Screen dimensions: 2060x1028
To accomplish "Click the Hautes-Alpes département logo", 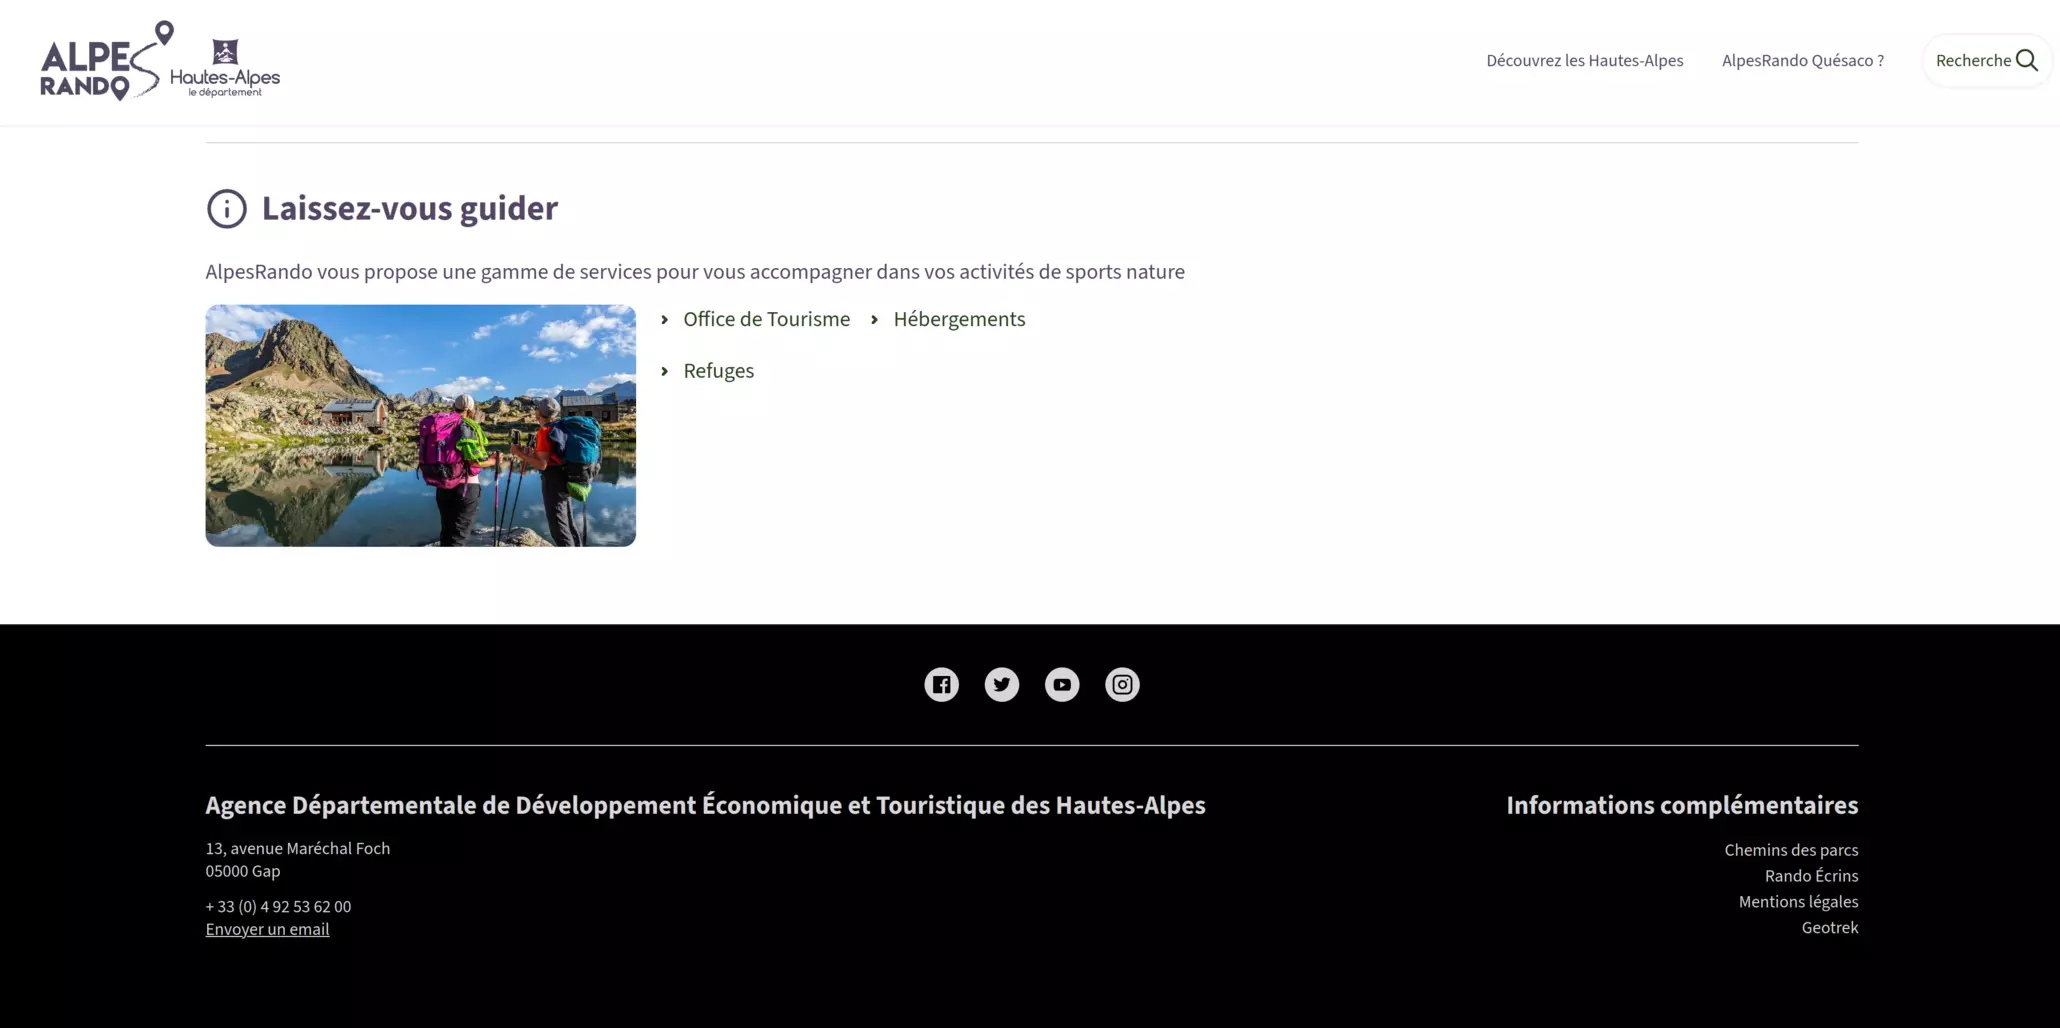I will point(225,68).
